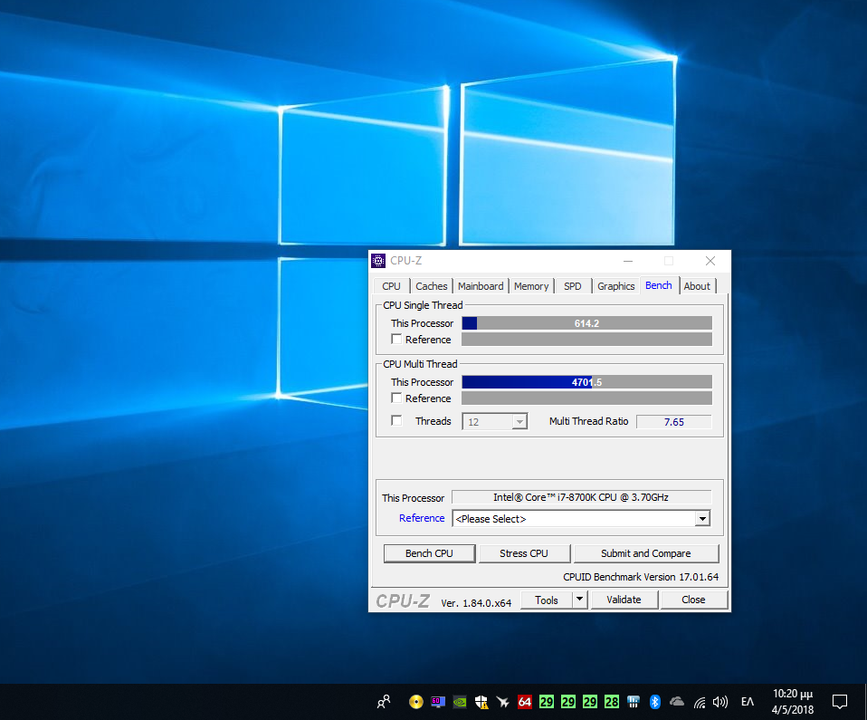Click the CPU-Z app icon in title bar
The width and height of the screenshot is (867, 720).
click(378, 260)
